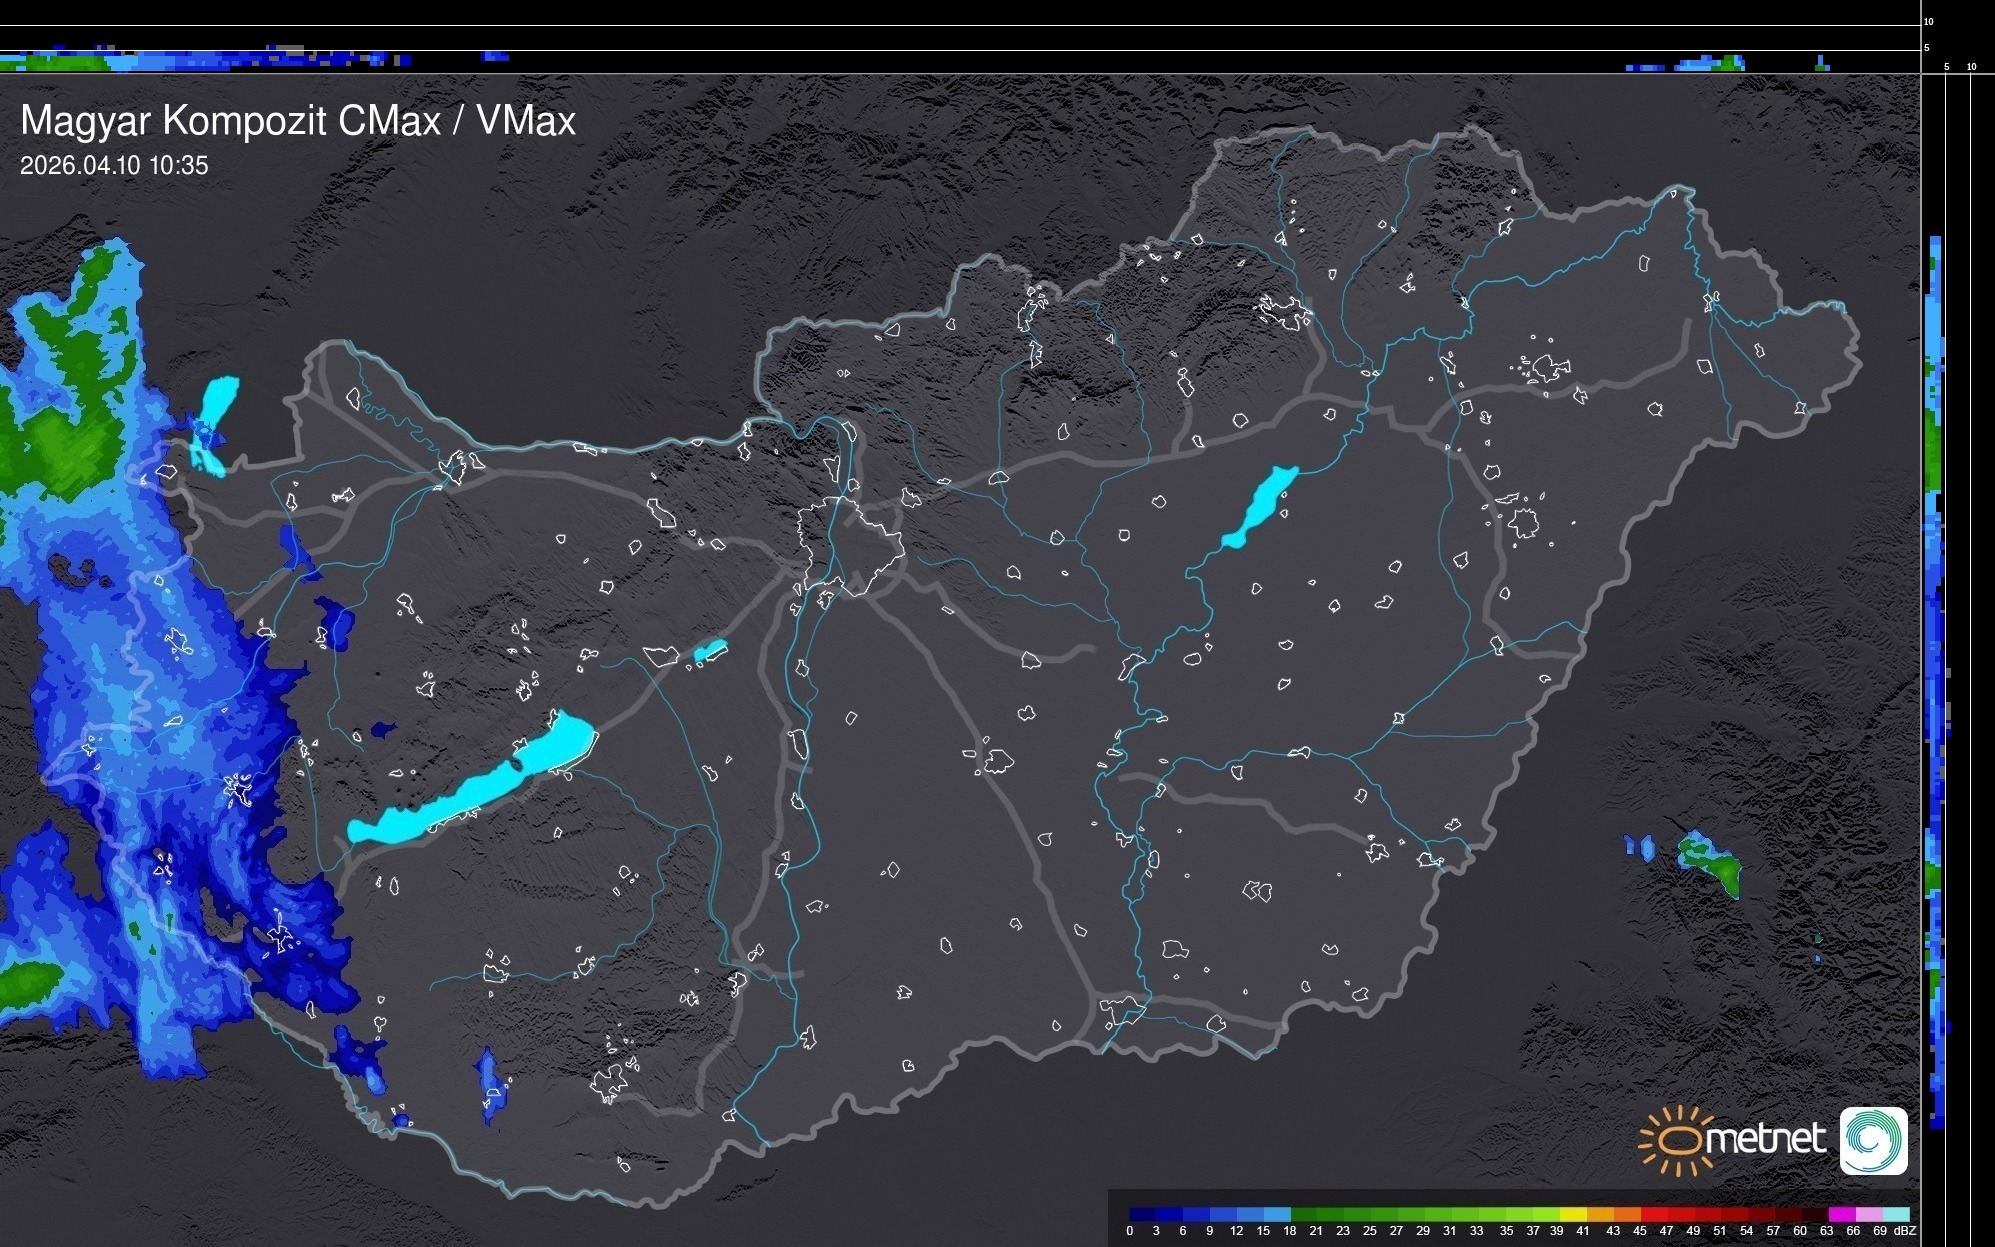This screenshot has height=1247, width=1995.
Task: Click the Tisza Lake cyan shape
Action: 1260,507
